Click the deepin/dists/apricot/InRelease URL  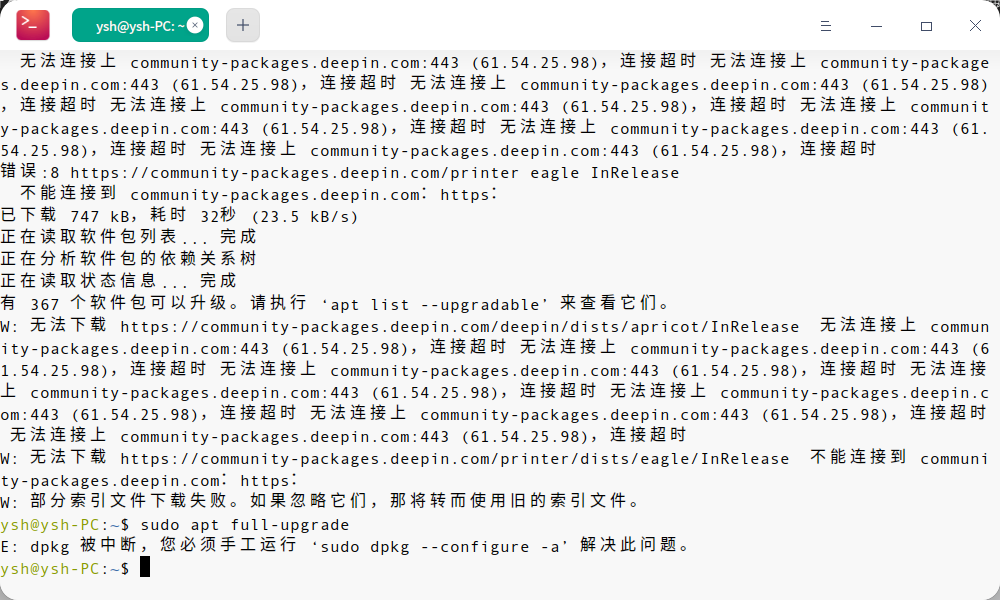click(459, 326)
